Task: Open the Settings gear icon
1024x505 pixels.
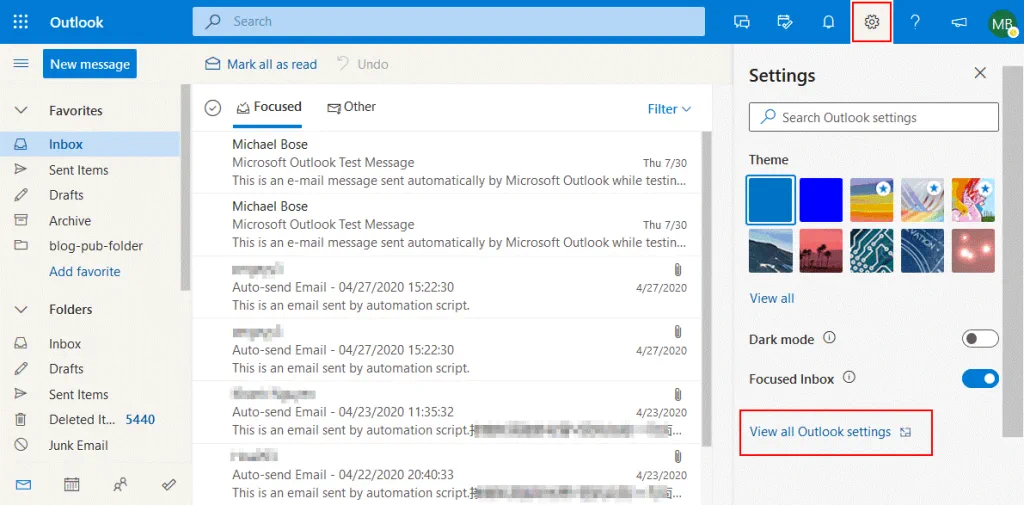Action: pos(871,22)
